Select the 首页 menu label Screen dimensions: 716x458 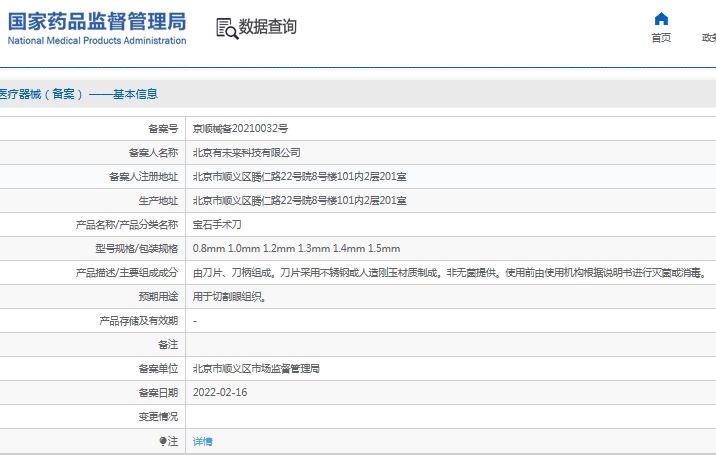(x=661, y=37)
